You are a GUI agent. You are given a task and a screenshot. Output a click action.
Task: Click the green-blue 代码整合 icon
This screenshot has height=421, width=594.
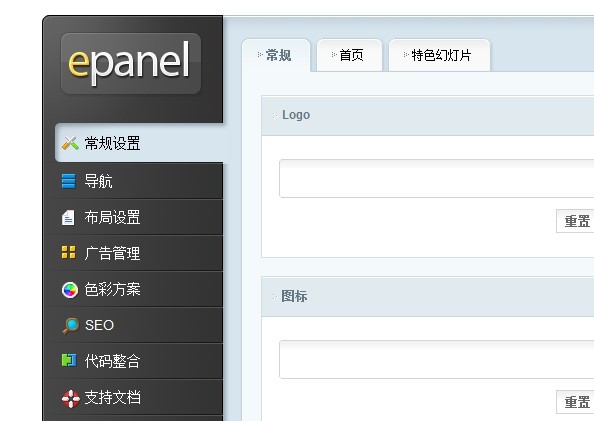coord(69,360)
